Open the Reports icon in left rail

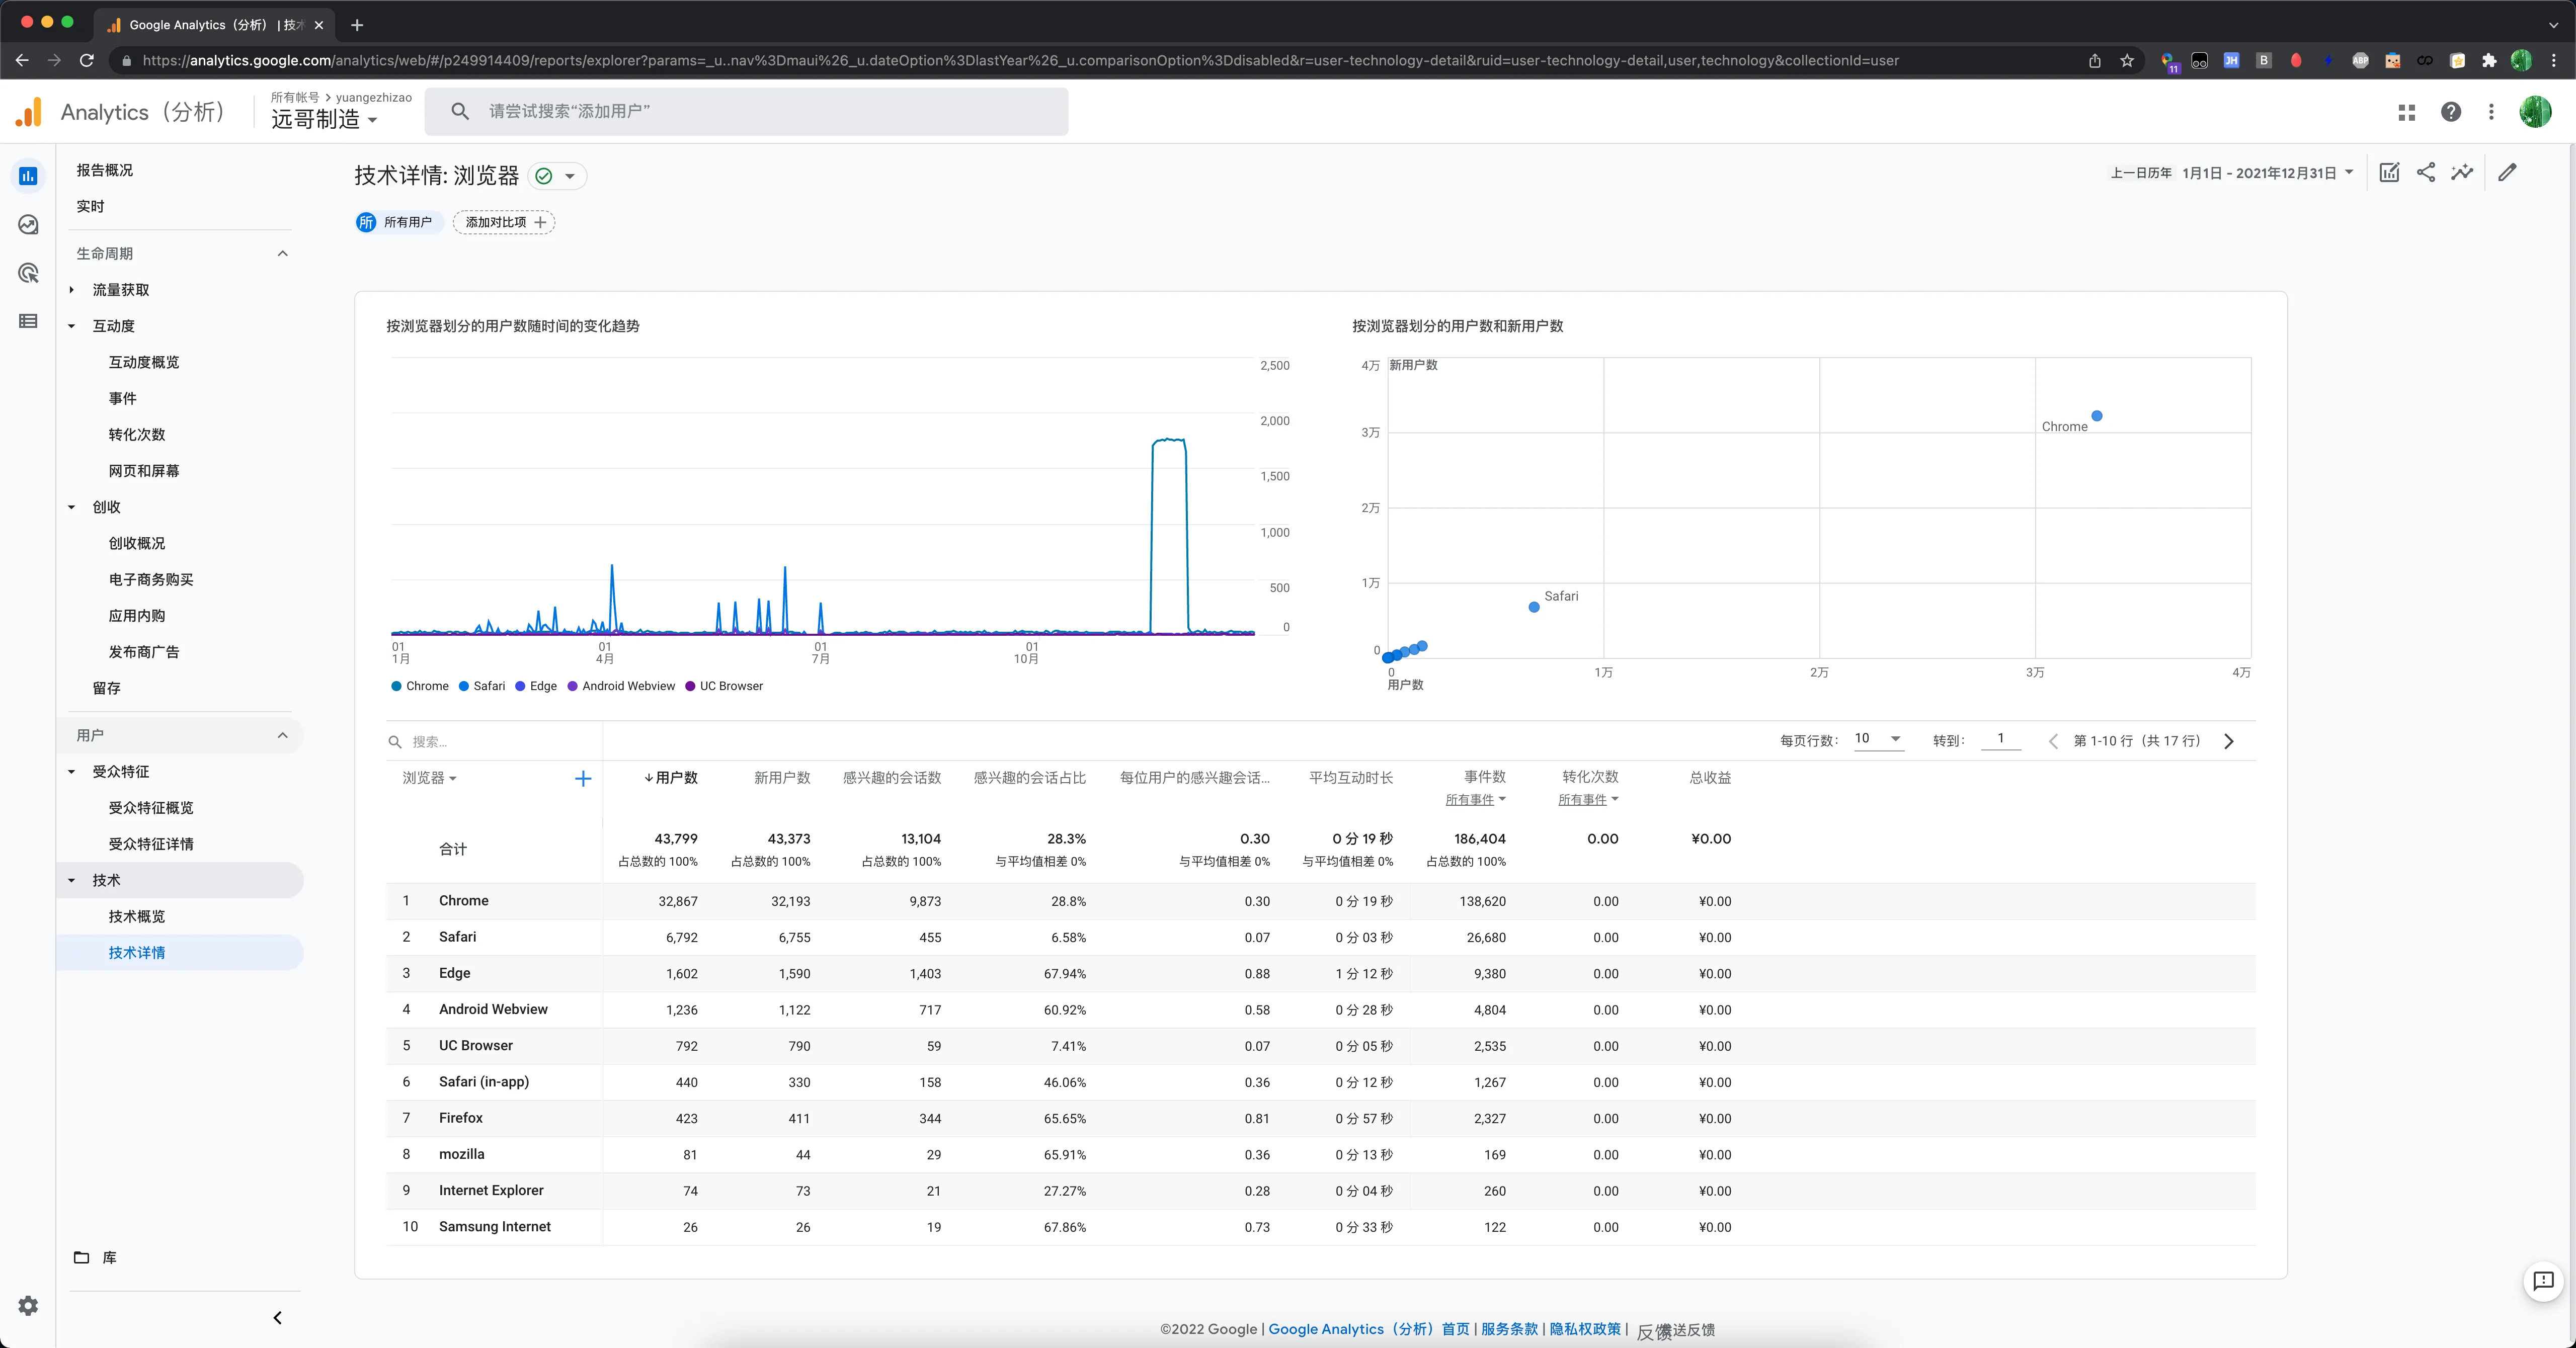28,176
